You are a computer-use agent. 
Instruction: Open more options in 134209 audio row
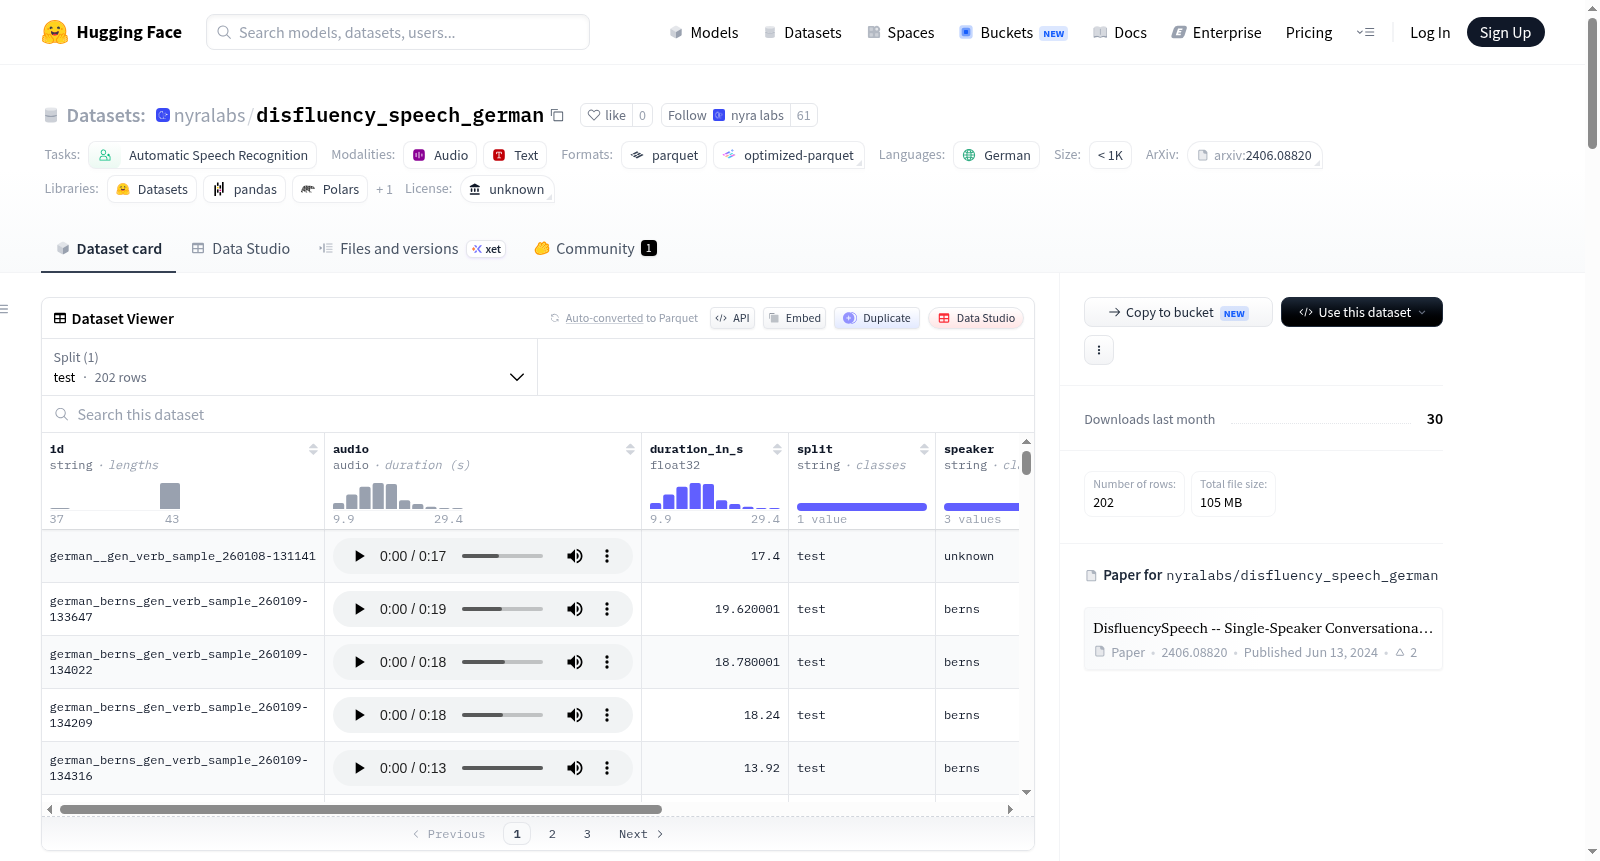(x=607, y=715)
